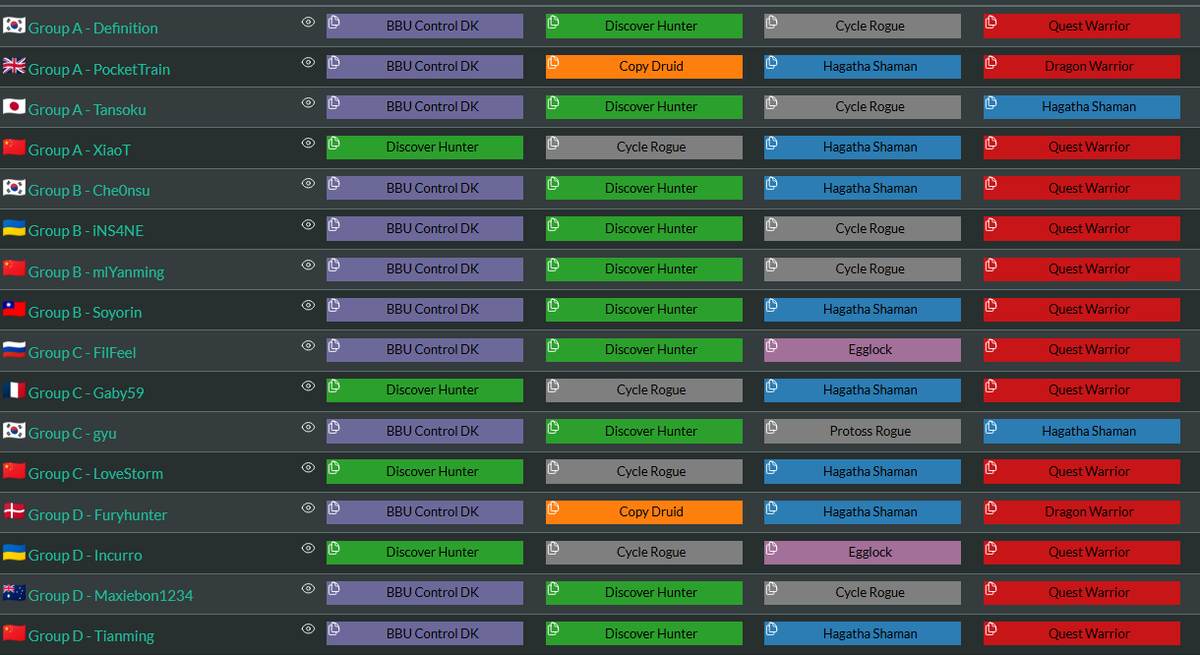Copy Maxiebon1234's Cycle Rogue deck code icon
The height and width of the screenshot is (655, 1200).
(771, 588)
